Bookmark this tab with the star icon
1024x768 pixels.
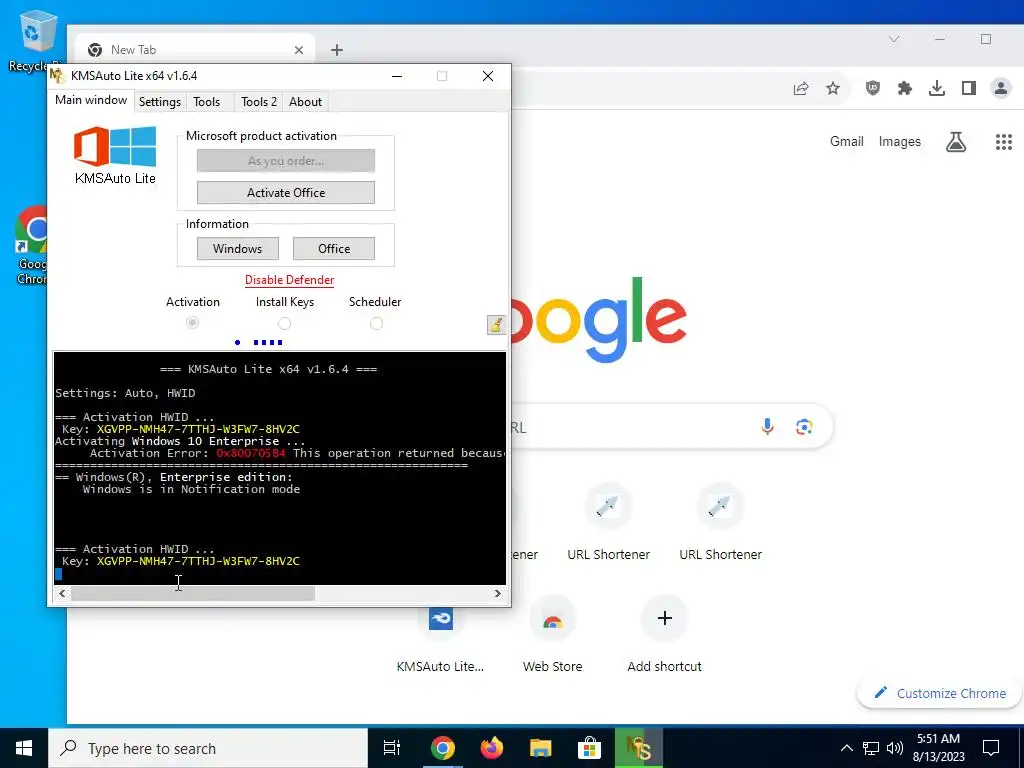(833, 88)
